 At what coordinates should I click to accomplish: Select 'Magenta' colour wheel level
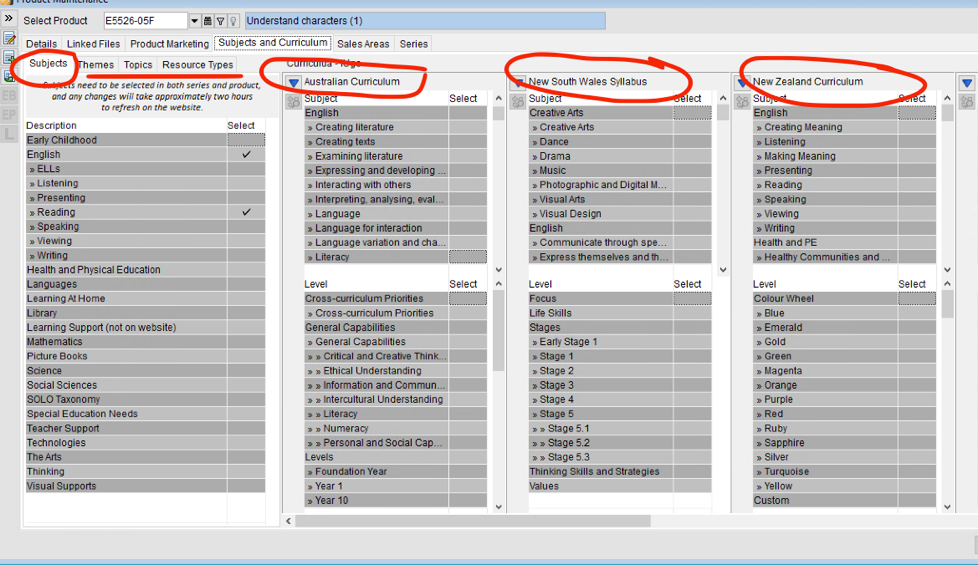tap(825, 371)
